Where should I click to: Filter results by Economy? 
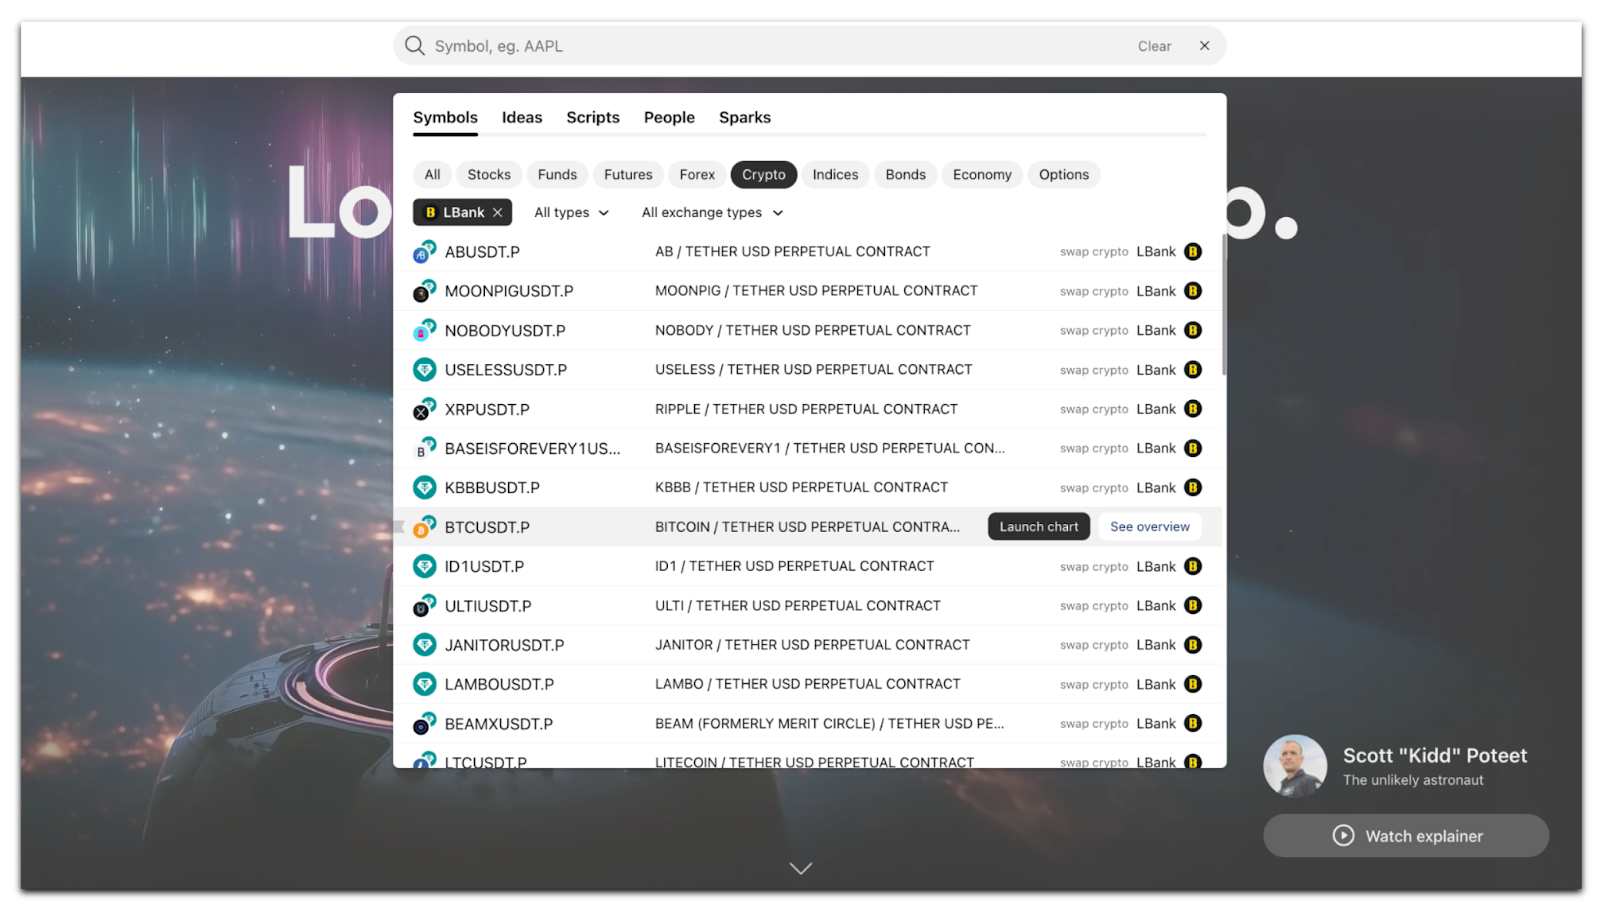(982, 174)
